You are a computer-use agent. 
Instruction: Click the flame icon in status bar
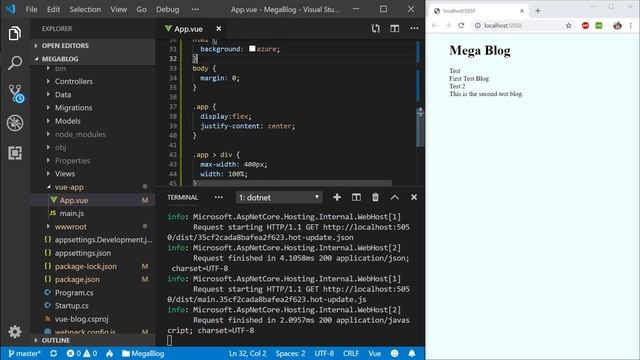(x=109, y=353)
